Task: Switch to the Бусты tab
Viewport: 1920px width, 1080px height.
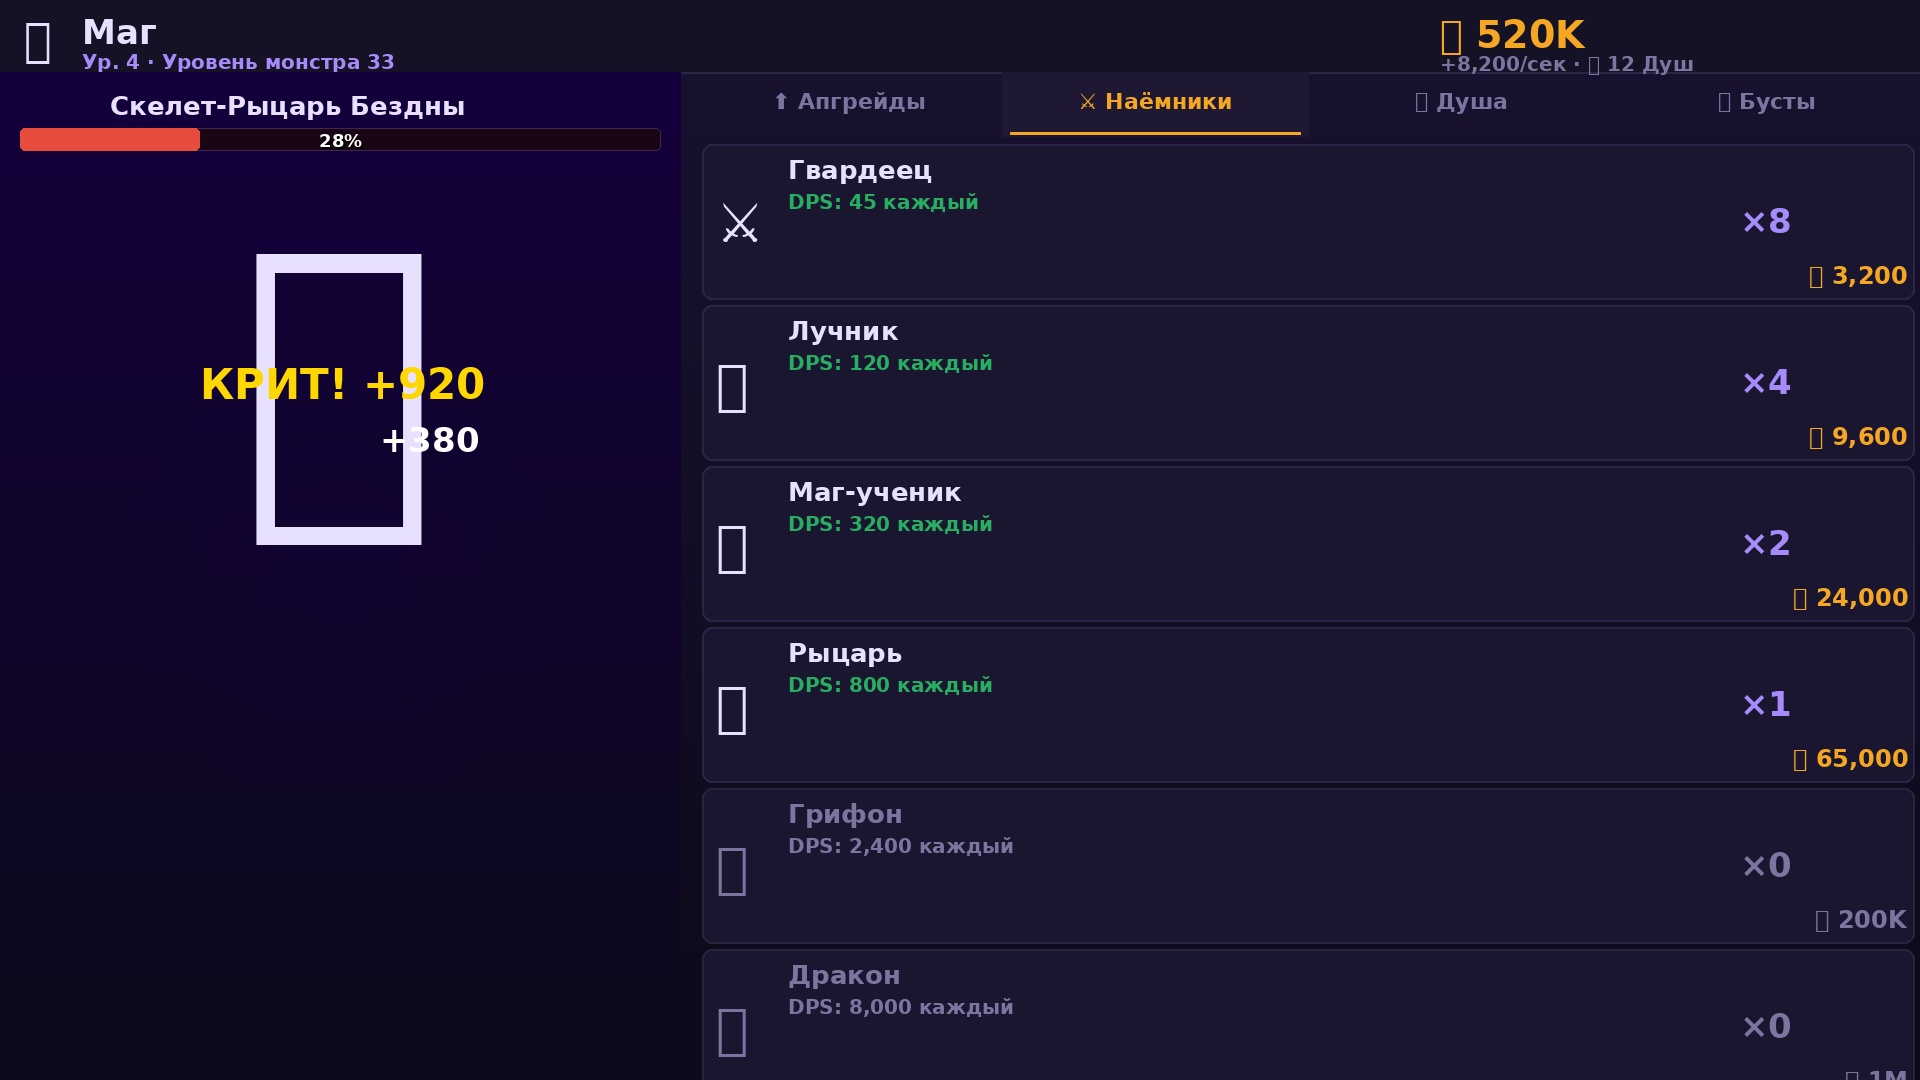Action: tap(1766, 101)
